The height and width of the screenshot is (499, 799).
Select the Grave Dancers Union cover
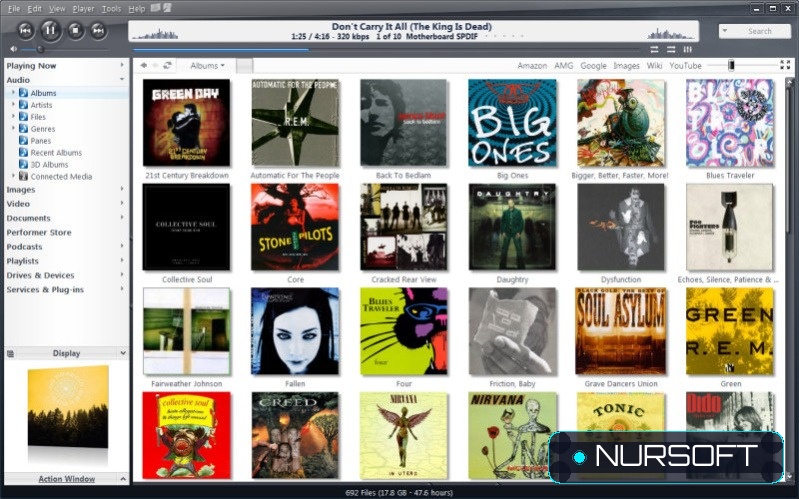coord(621,331)
